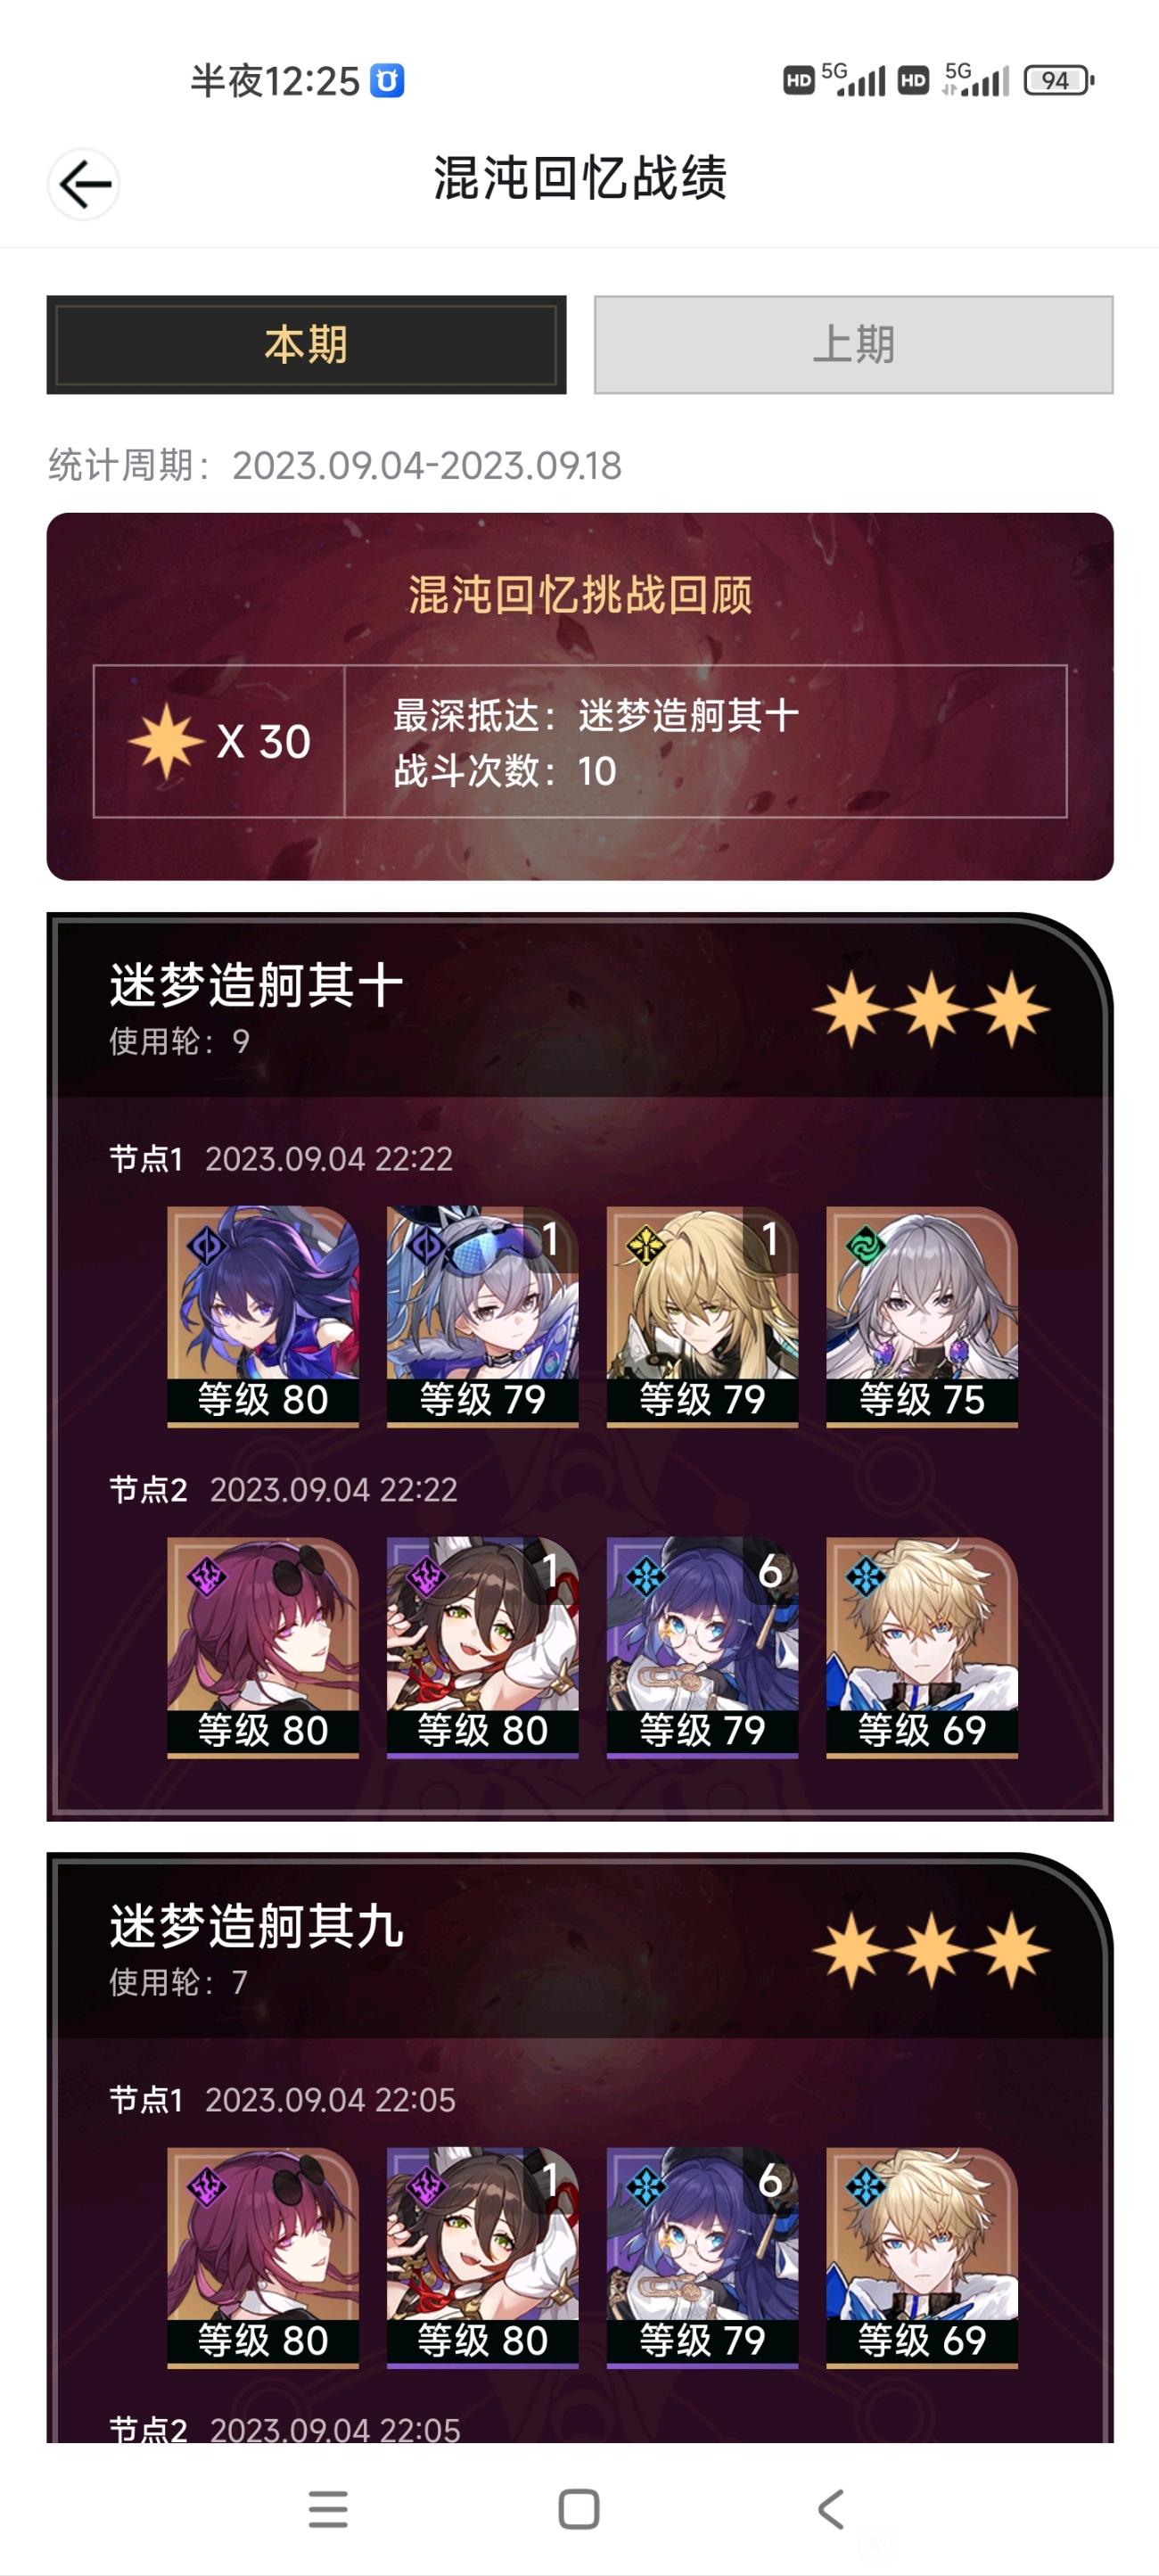Switch to the 上期 tab
Screen dimensions: 1159x2576
click(853, 344)
